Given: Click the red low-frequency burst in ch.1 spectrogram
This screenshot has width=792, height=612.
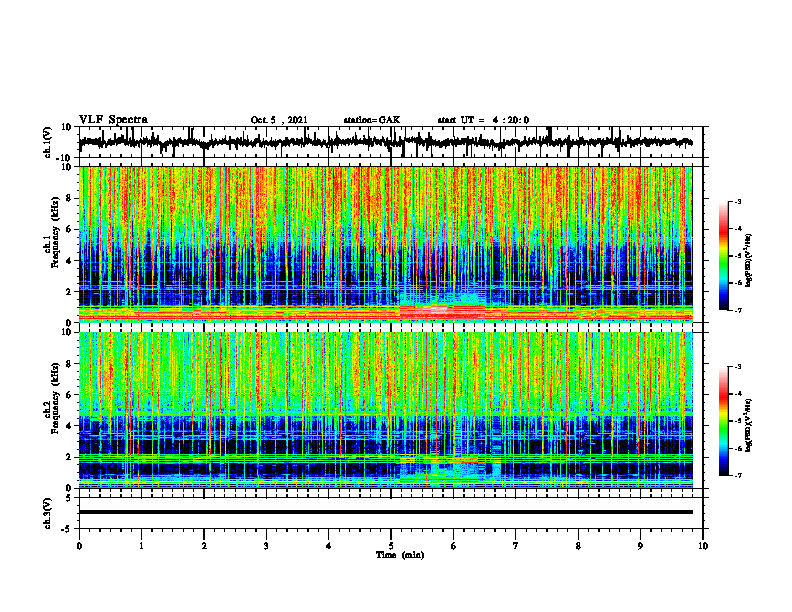Looking at the screenshot, I should (440, 315).
